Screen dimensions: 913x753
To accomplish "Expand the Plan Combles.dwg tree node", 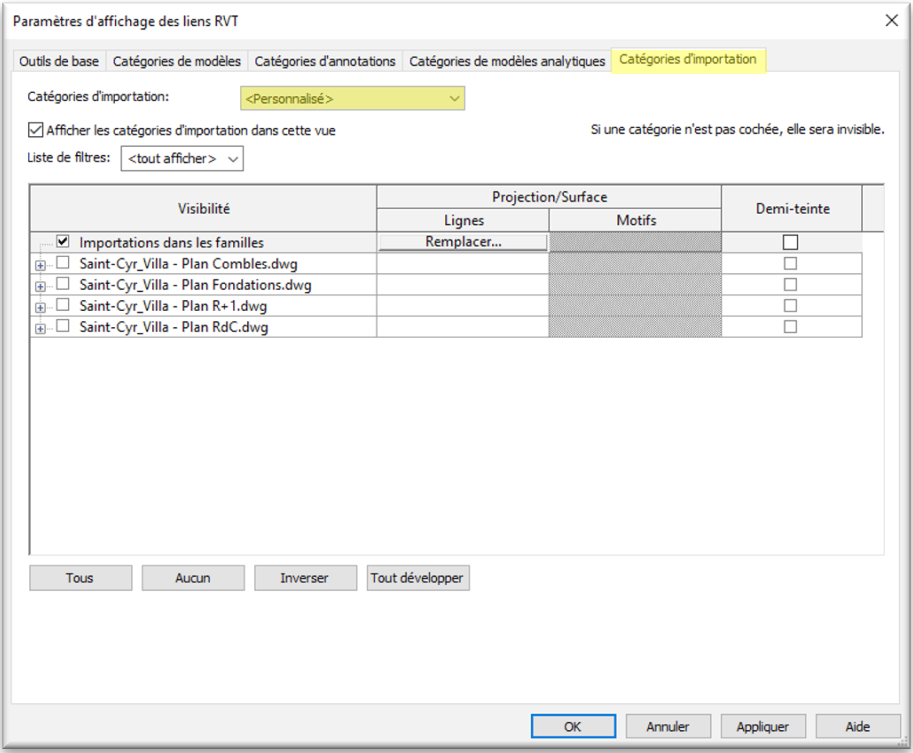I will 40,265.
